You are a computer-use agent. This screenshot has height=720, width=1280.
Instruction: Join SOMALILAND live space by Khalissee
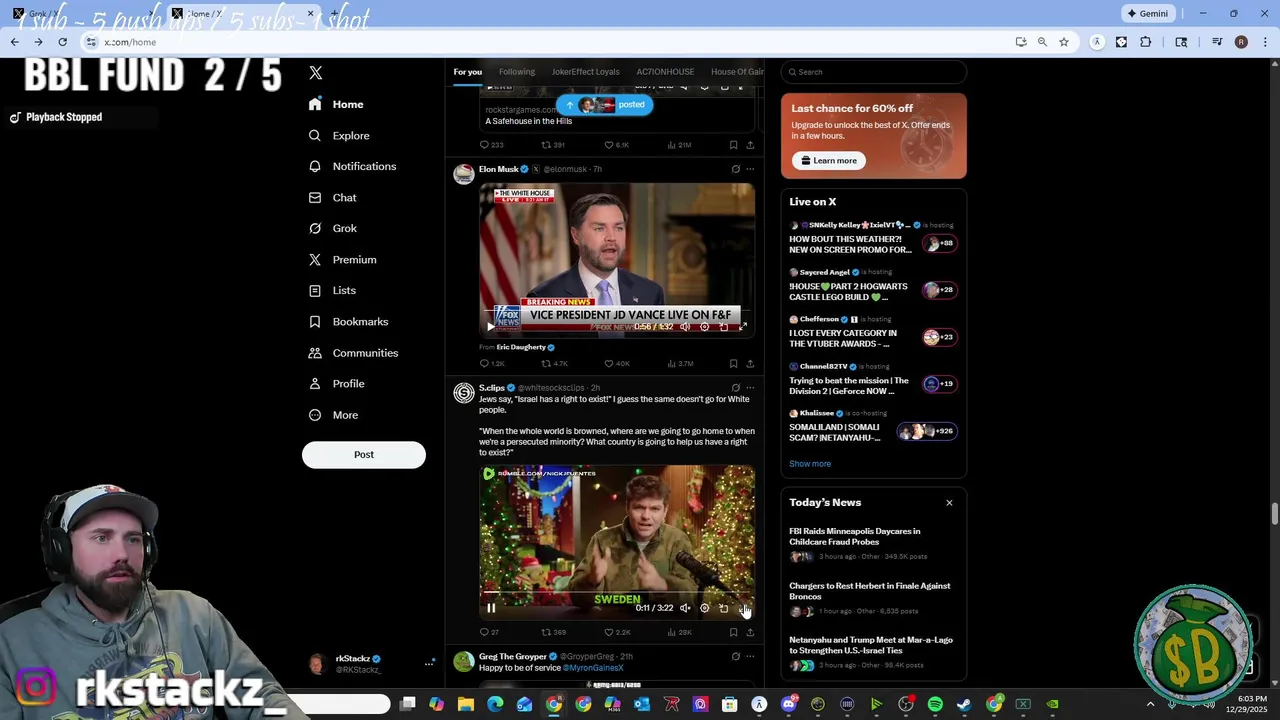click(873, 427)
